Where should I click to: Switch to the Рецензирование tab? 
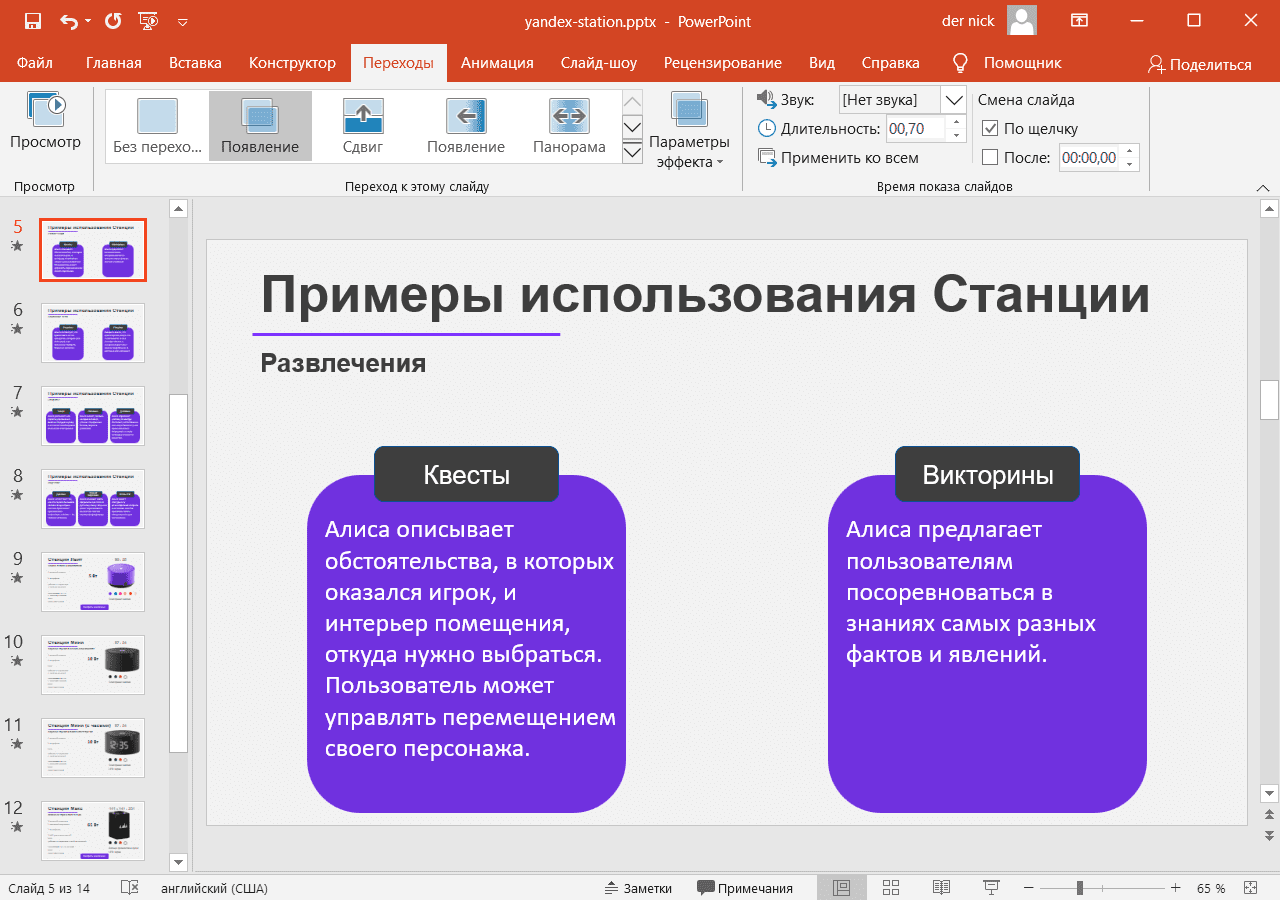[723, 63]
